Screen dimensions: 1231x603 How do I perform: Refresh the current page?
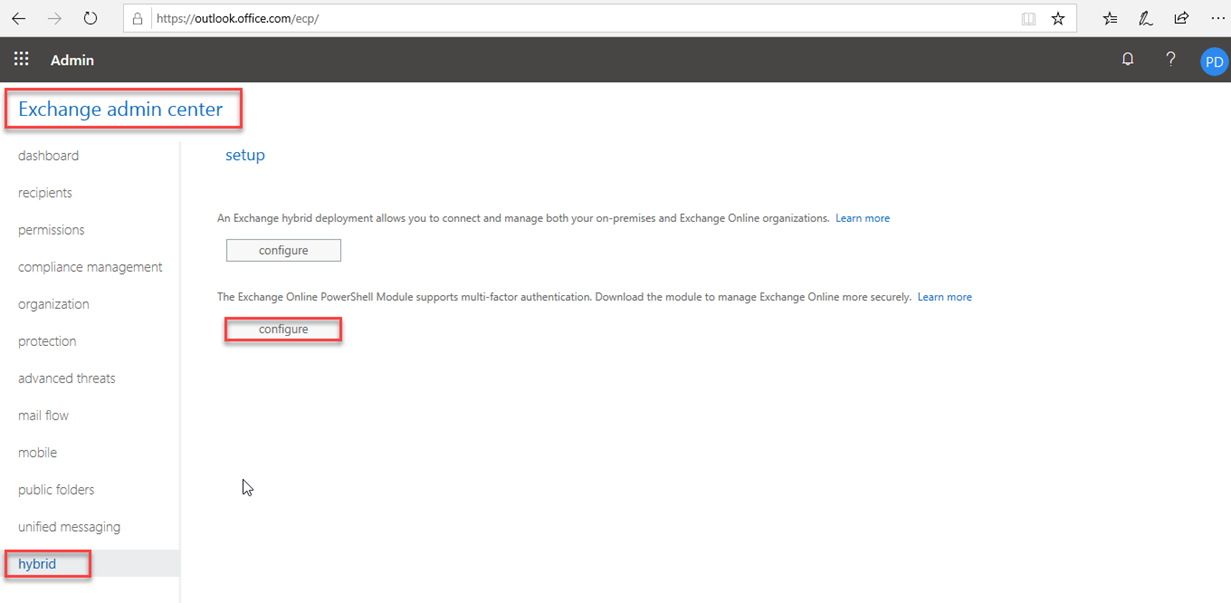click(x=91, y=18)
